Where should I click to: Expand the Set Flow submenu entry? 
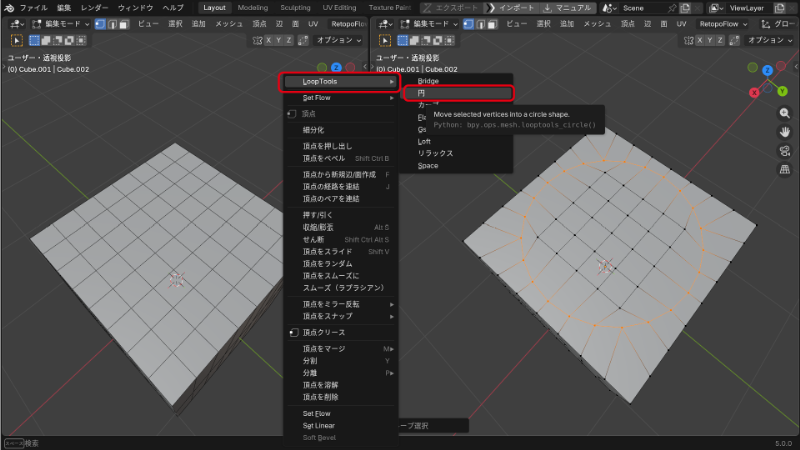click(x=340, y=97)
